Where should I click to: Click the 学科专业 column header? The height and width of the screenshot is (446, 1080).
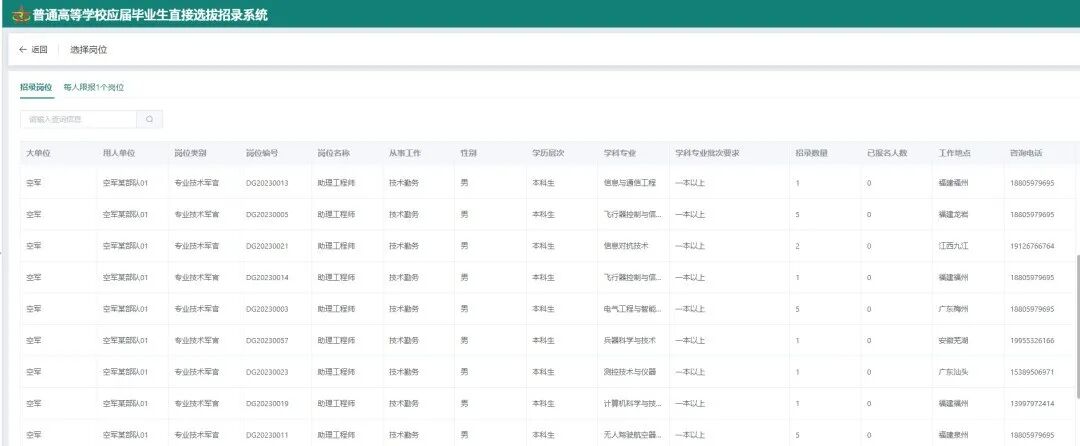620,153
